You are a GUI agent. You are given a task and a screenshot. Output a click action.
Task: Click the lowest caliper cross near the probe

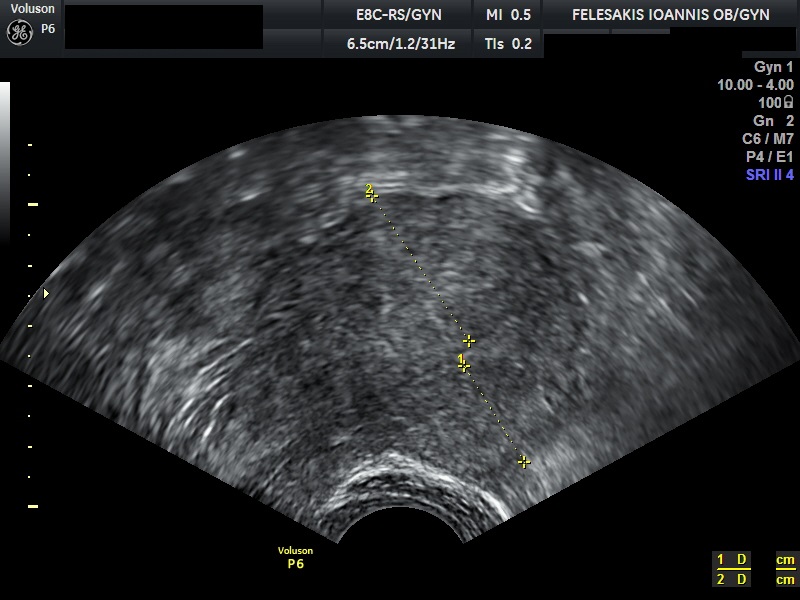tap(523, 461)
